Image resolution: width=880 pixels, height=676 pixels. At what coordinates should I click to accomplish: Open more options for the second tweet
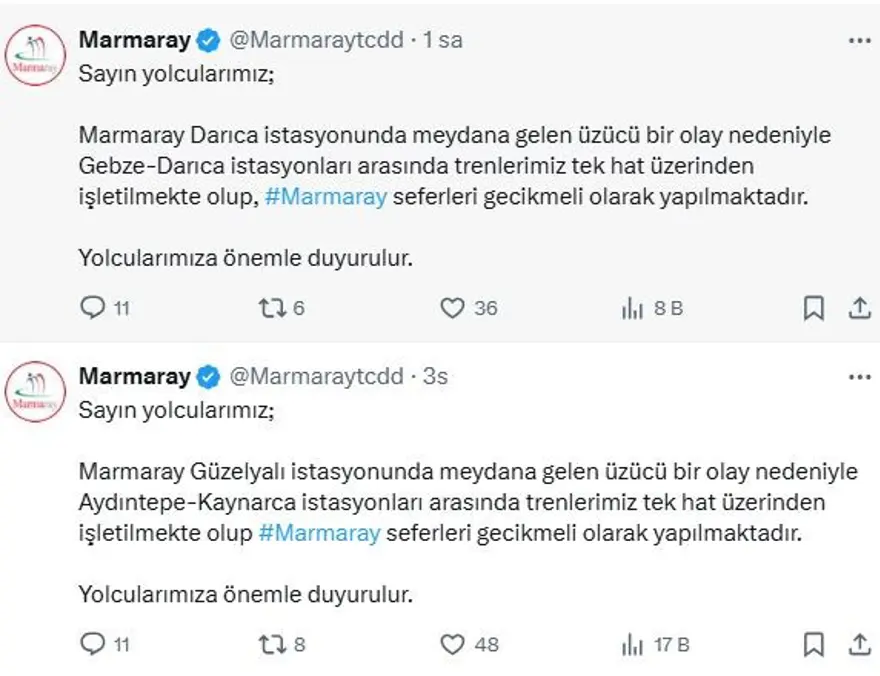click(859, 377)
